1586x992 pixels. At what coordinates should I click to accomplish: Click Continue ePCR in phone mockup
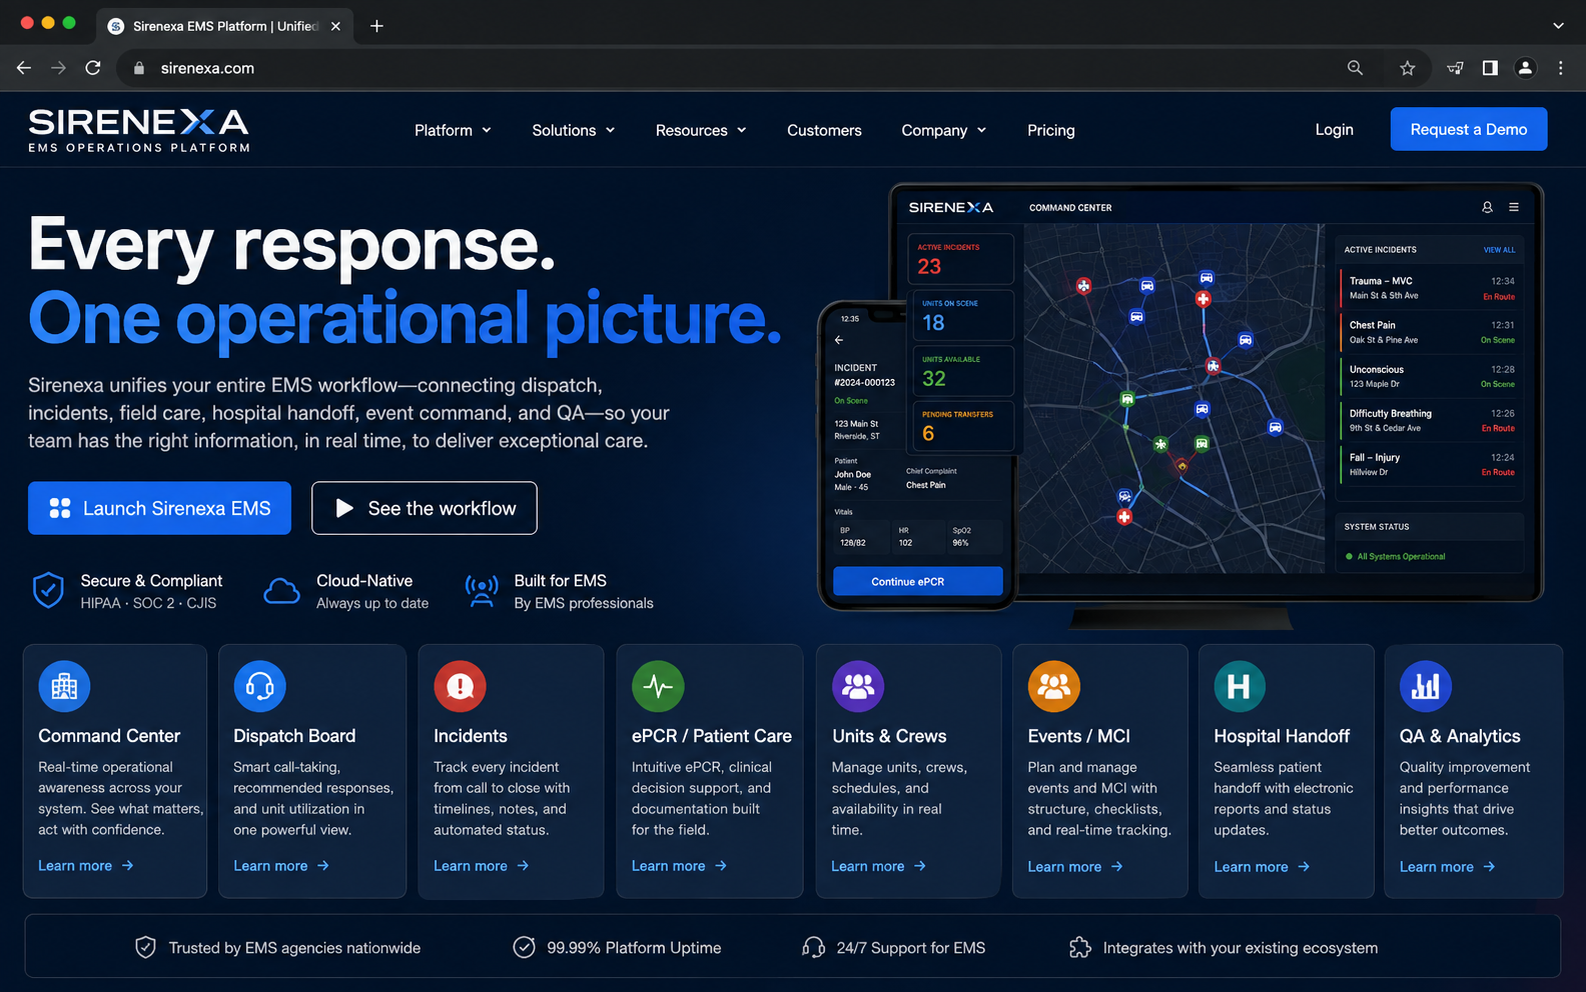pos(917,581)
